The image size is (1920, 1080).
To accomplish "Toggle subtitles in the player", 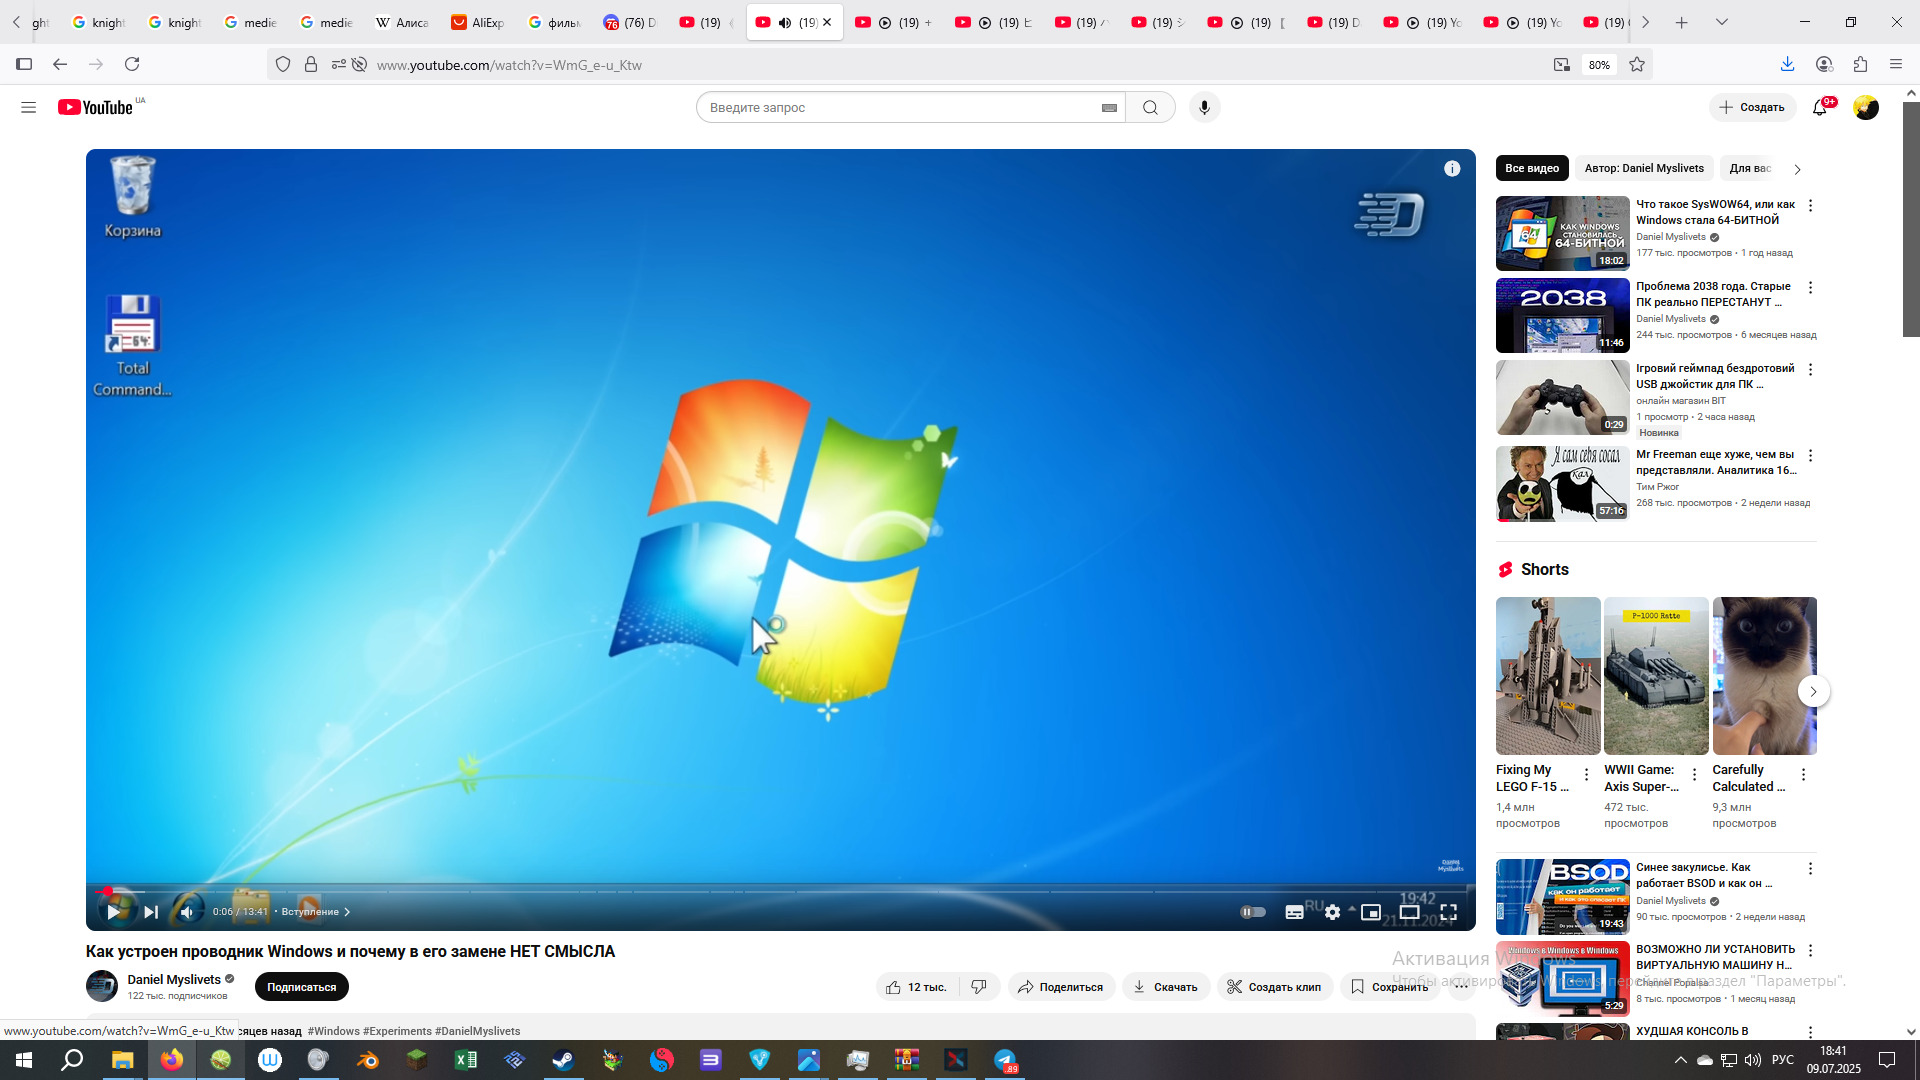I will (1294, 911).
